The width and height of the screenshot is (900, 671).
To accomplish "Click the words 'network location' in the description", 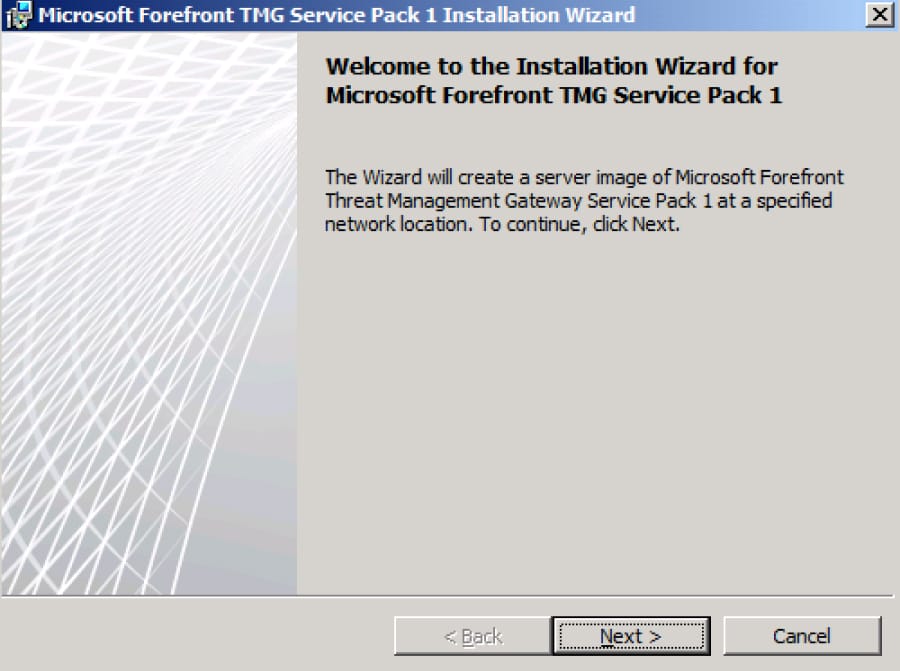I will pos(397,224).
